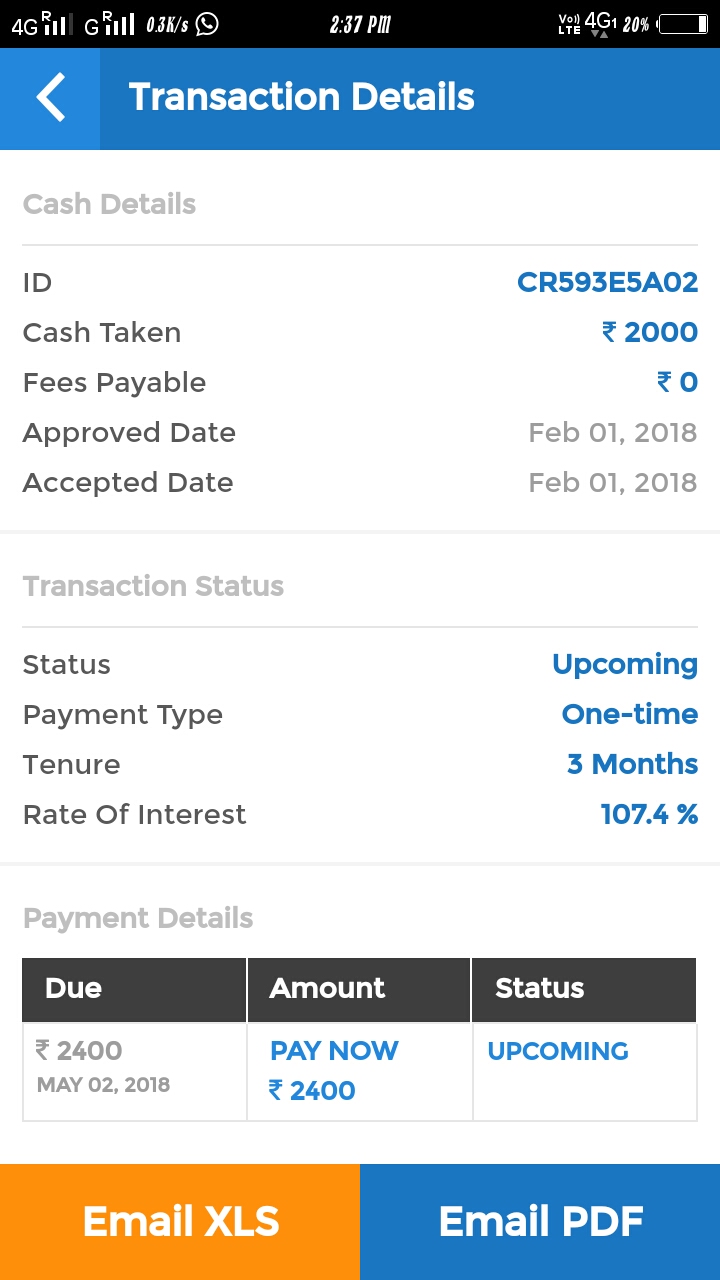
Task: Tap the One-time payment type value
Action: 629,715
